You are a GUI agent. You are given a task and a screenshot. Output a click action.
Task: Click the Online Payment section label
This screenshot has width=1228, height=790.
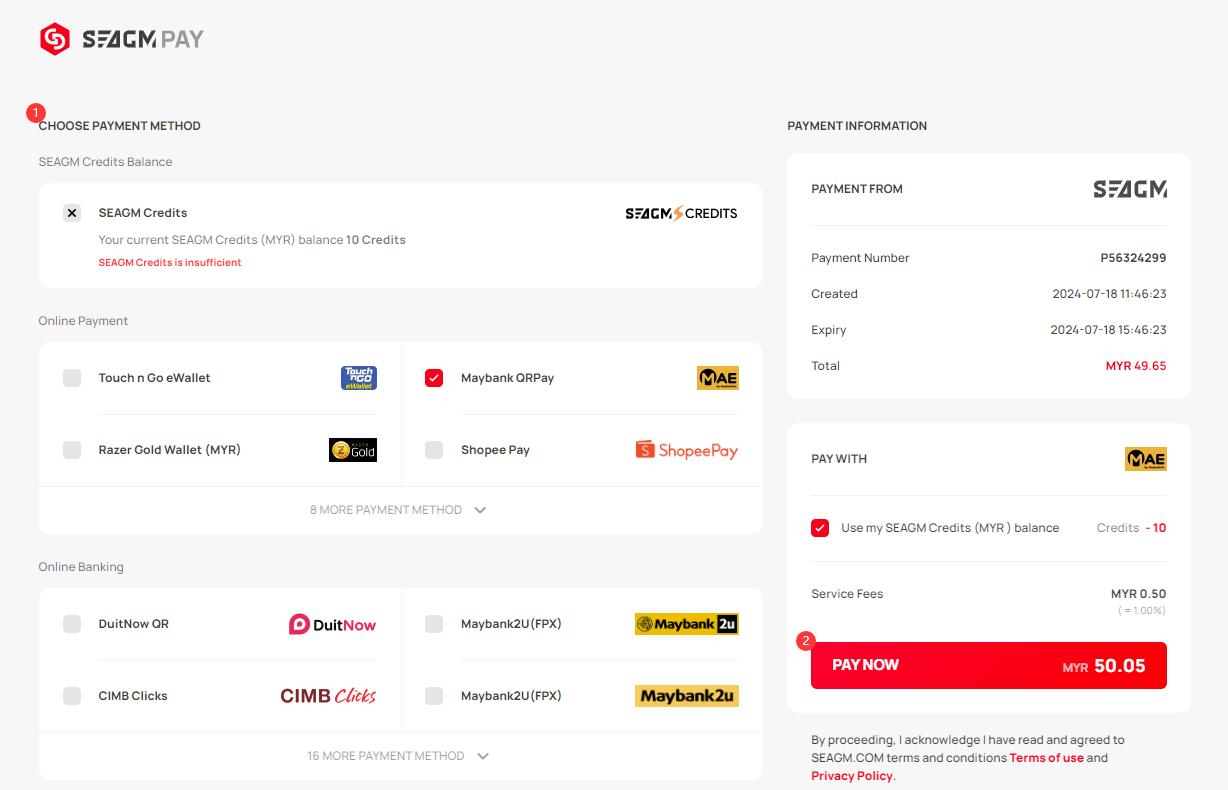click(84, 321)
